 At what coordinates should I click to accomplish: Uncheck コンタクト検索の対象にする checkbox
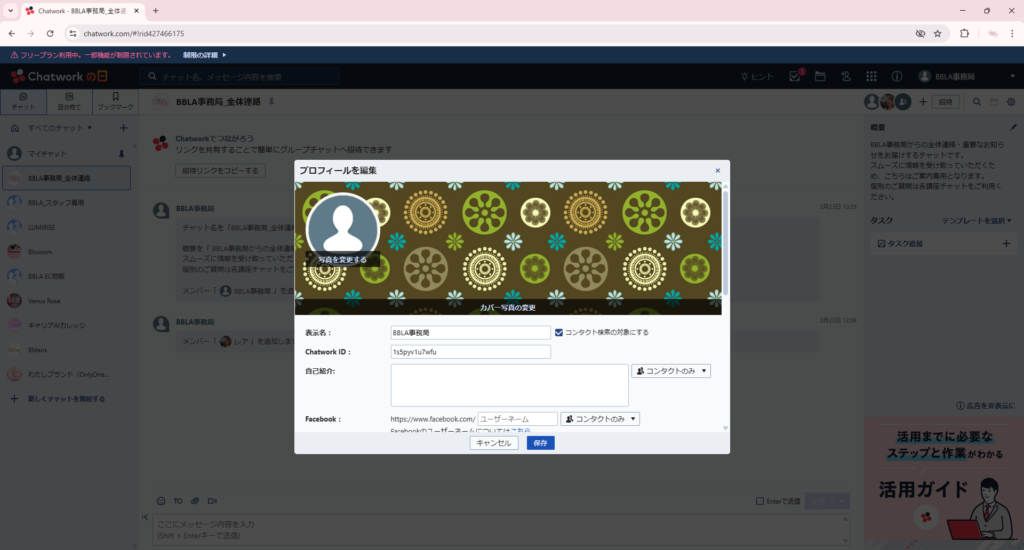coord(559,332)
